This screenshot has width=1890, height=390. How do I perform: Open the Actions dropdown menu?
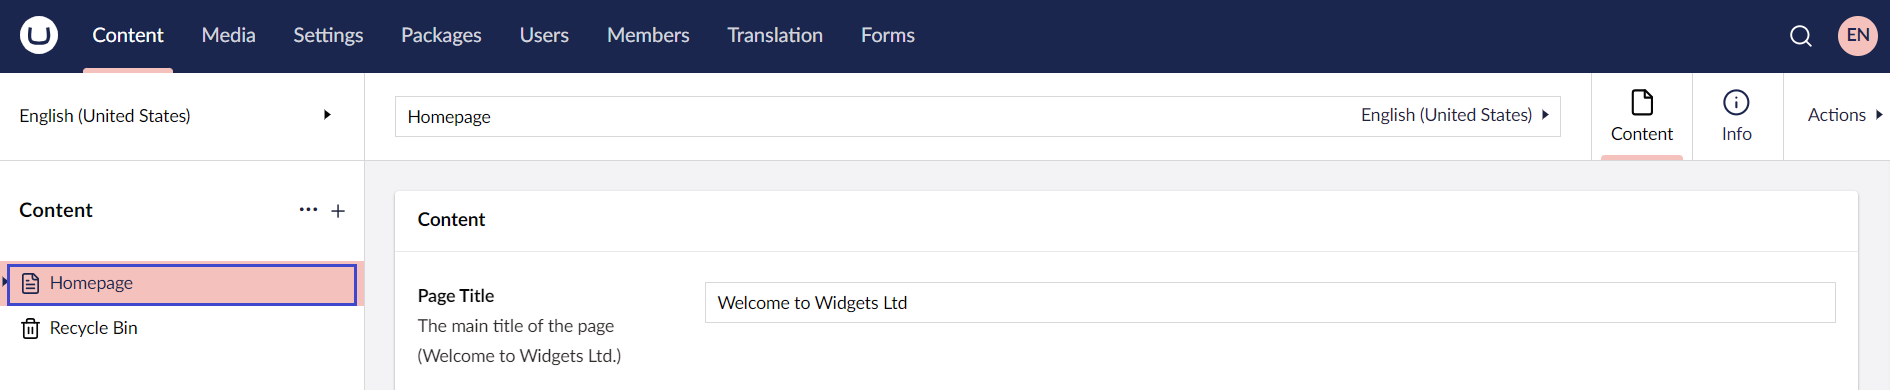pyautogui.click(x=1845, y=115)
